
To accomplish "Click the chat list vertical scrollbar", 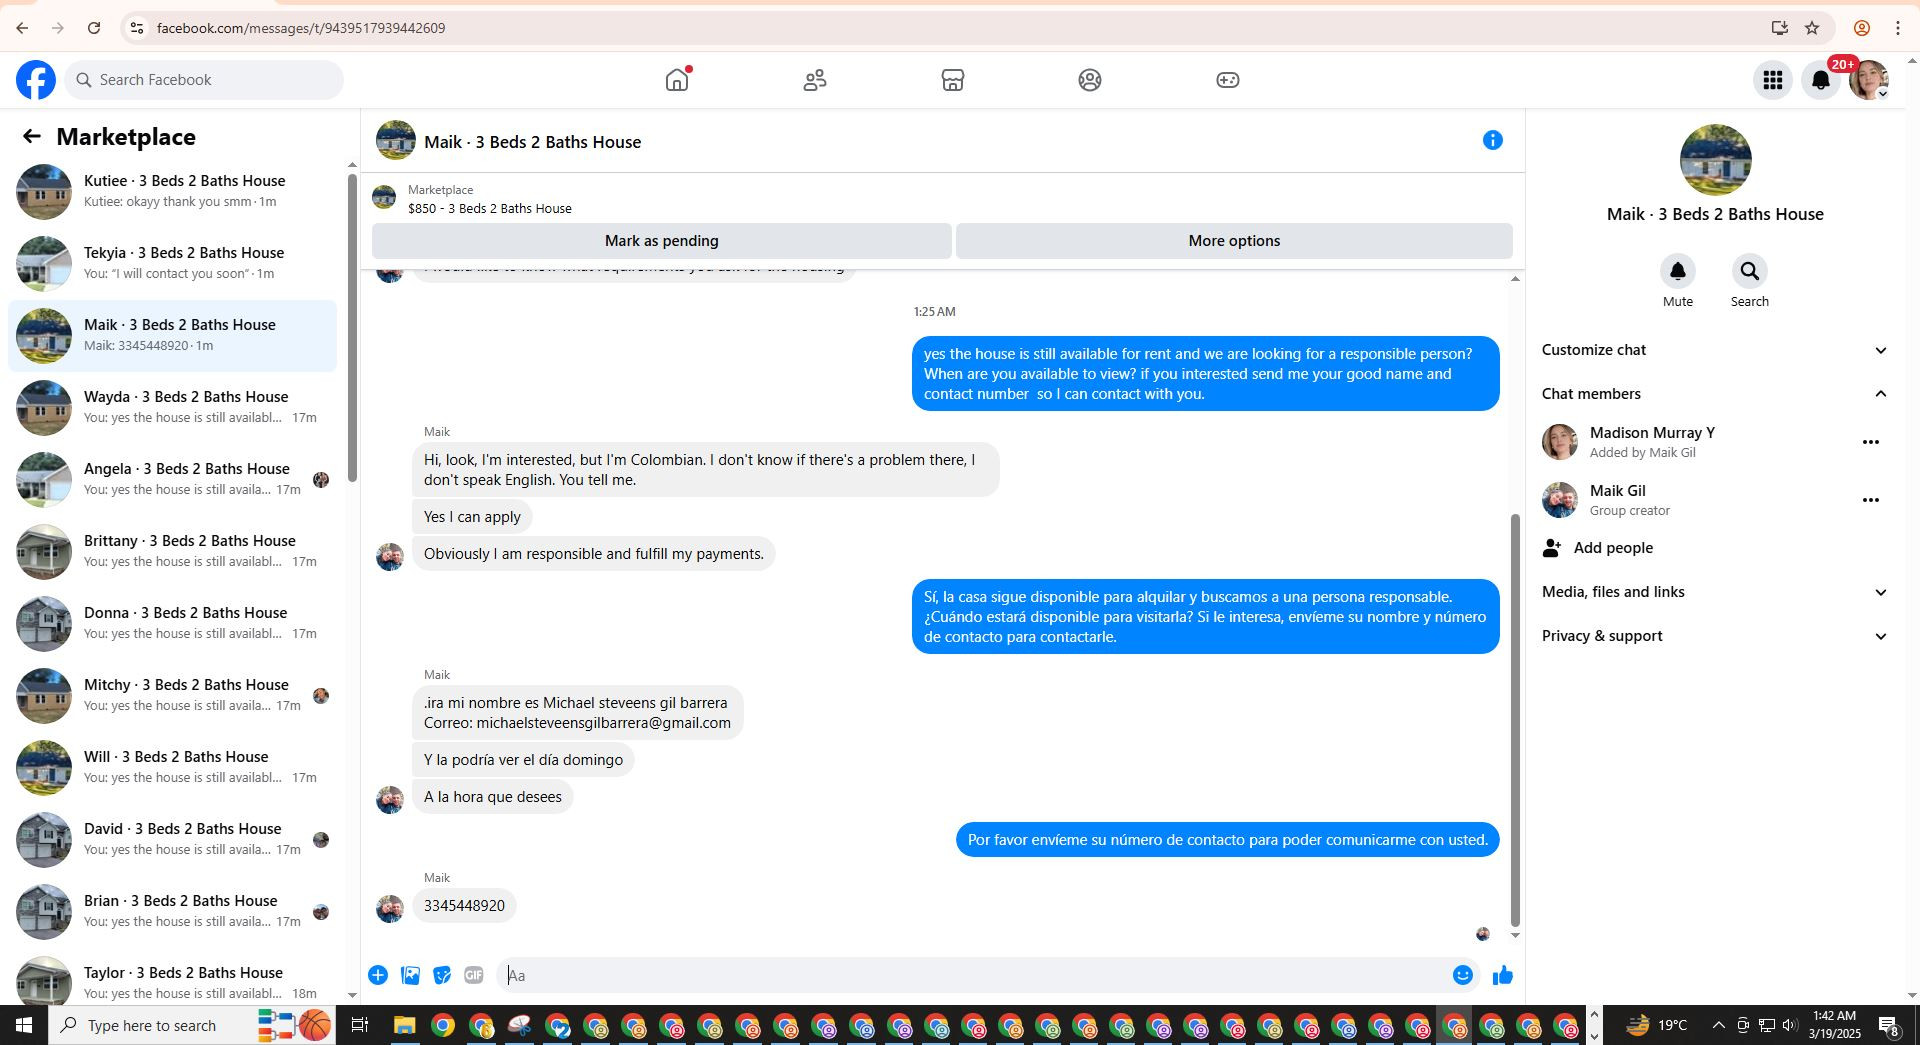I will coord(352,328).
